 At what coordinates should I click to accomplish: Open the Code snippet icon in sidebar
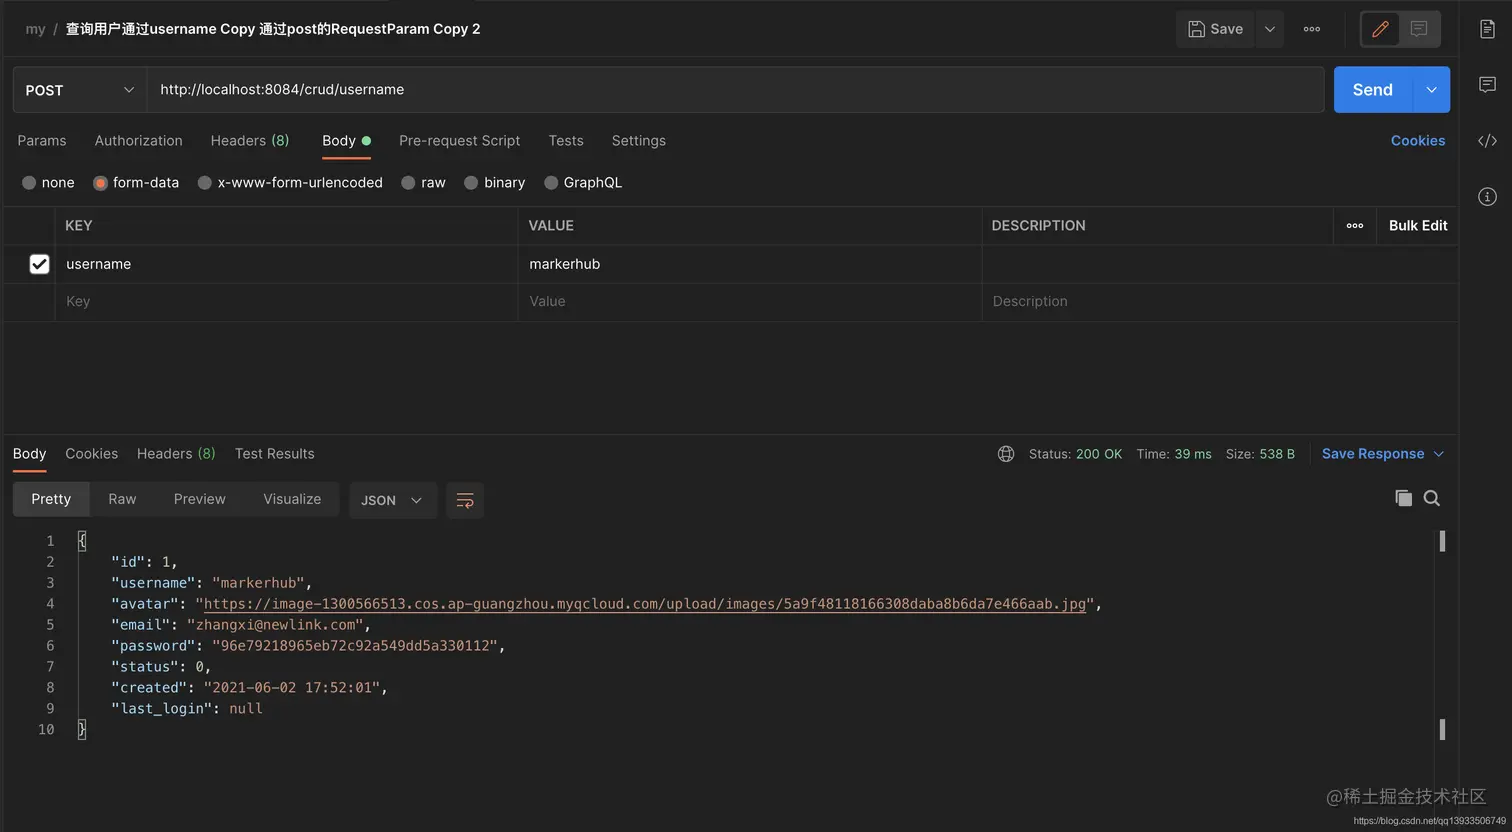1487,141
